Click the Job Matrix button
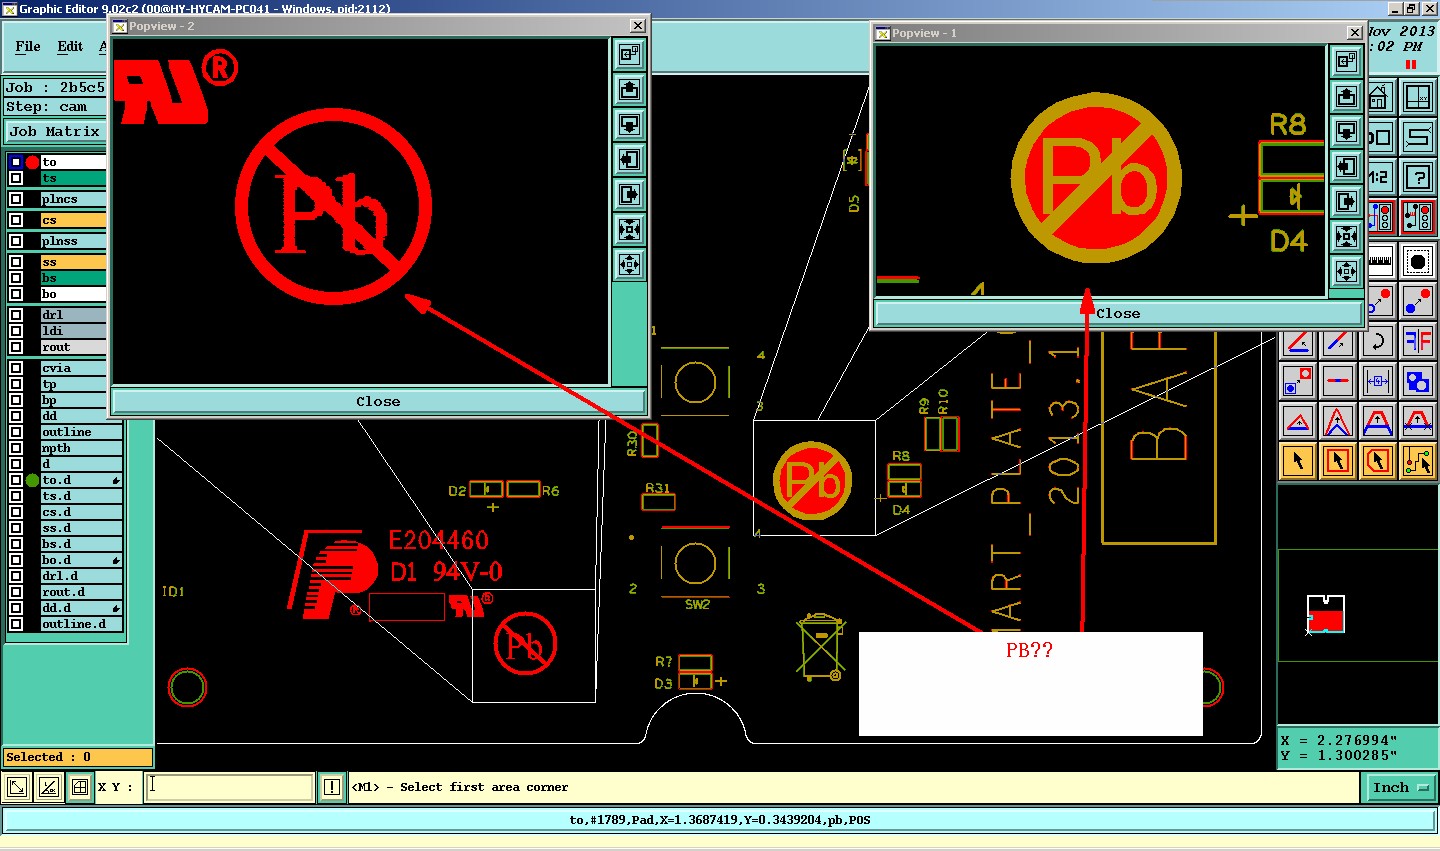The width and height of the screenshot is (1440, 851). coord(55,131)
